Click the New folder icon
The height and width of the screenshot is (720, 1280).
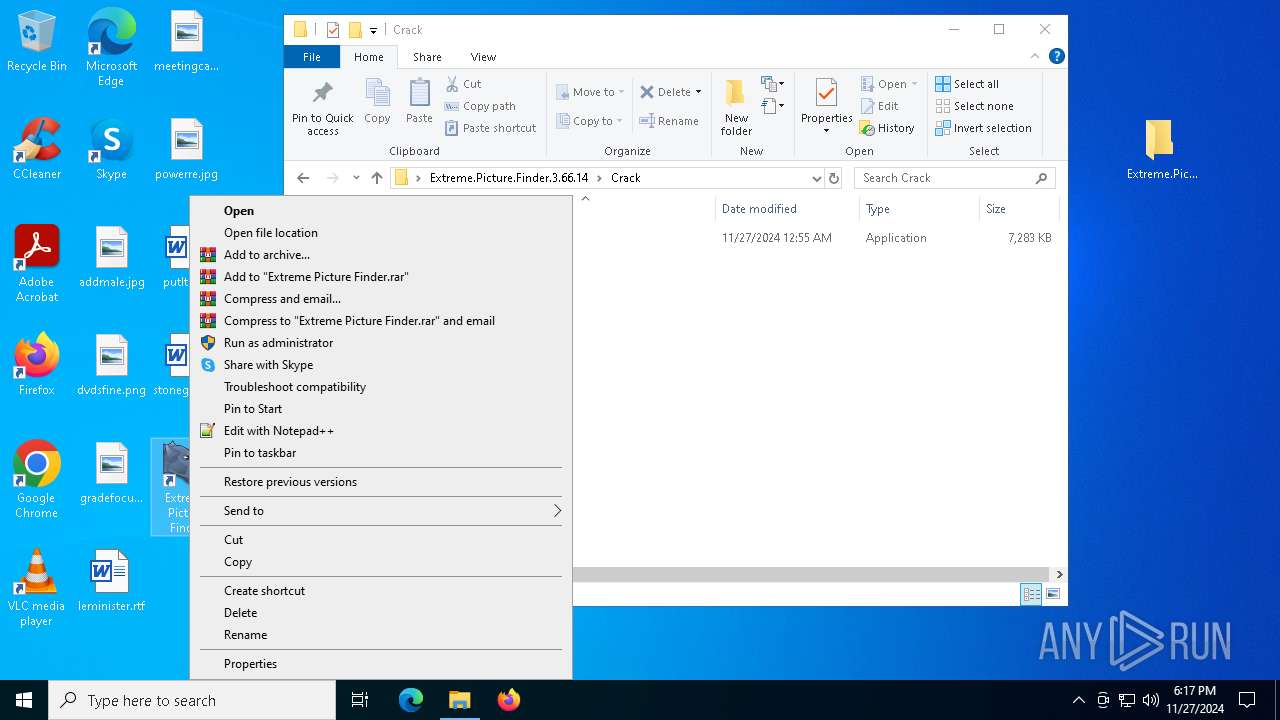pos(736,94)
